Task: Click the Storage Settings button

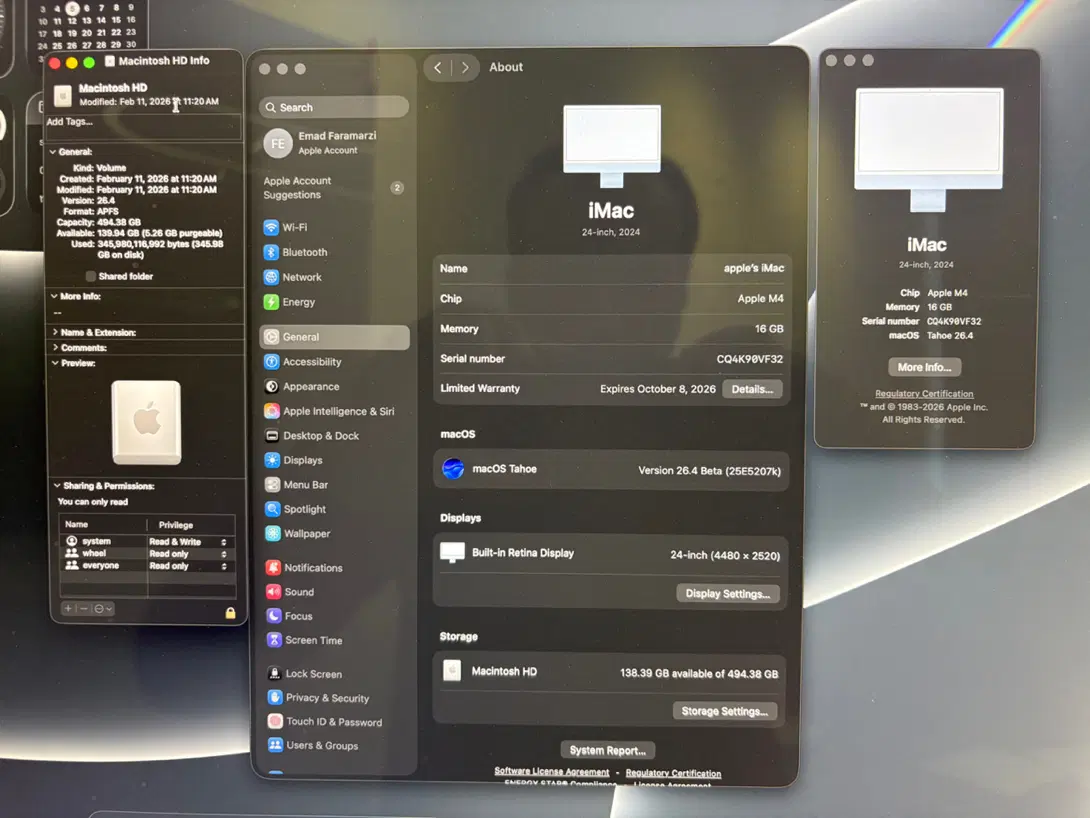Action: (724, 711)
